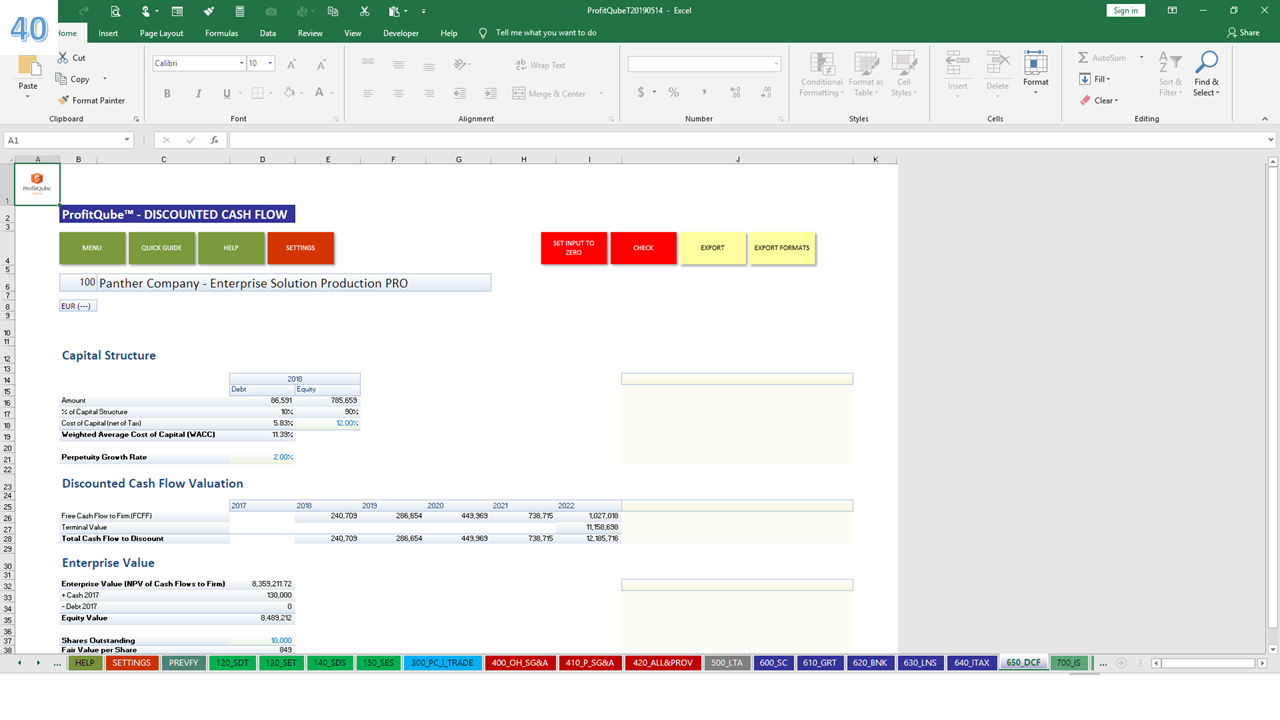Toggle Center horizontal alignment

pos(399,93)
